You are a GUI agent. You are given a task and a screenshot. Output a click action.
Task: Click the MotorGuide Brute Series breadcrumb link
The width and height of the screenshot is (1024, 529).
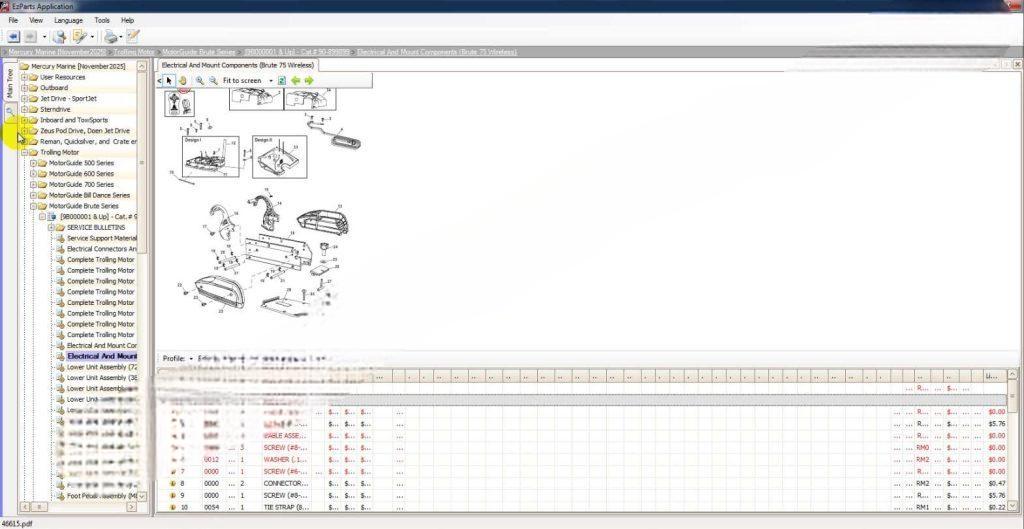tap(200, 50)
